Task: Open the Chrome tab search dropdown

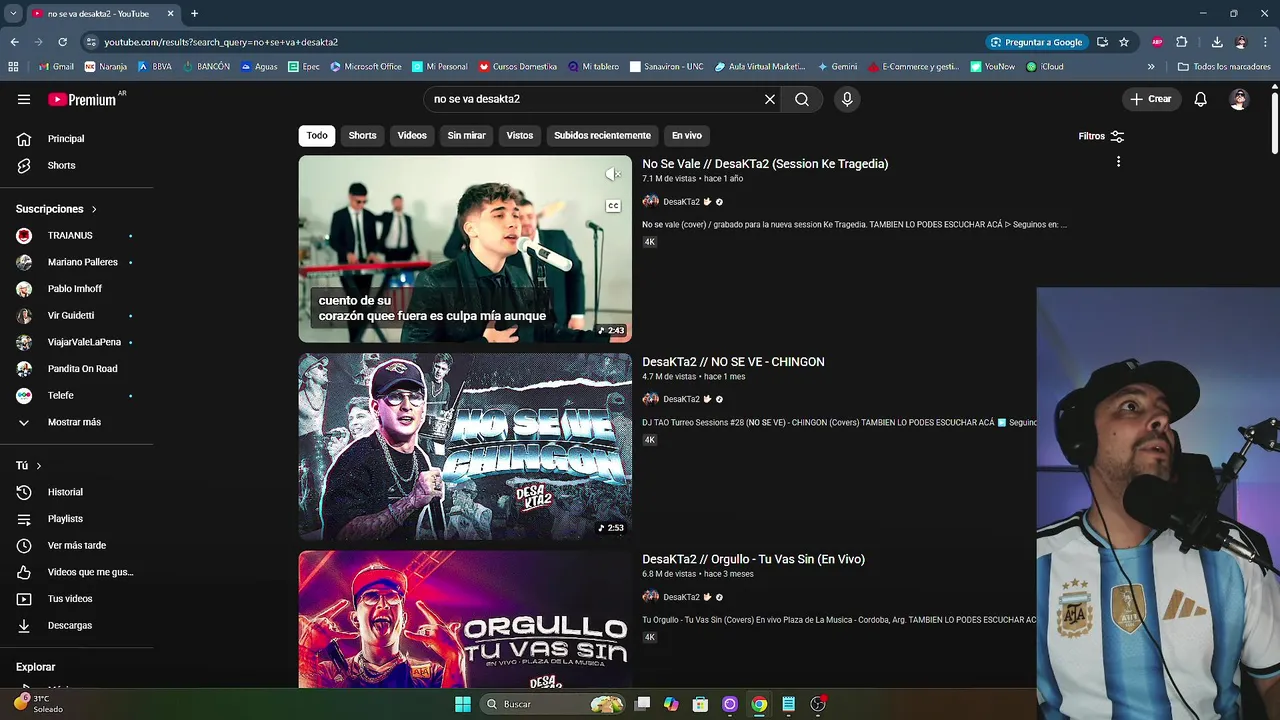Action: pos(13,14)
